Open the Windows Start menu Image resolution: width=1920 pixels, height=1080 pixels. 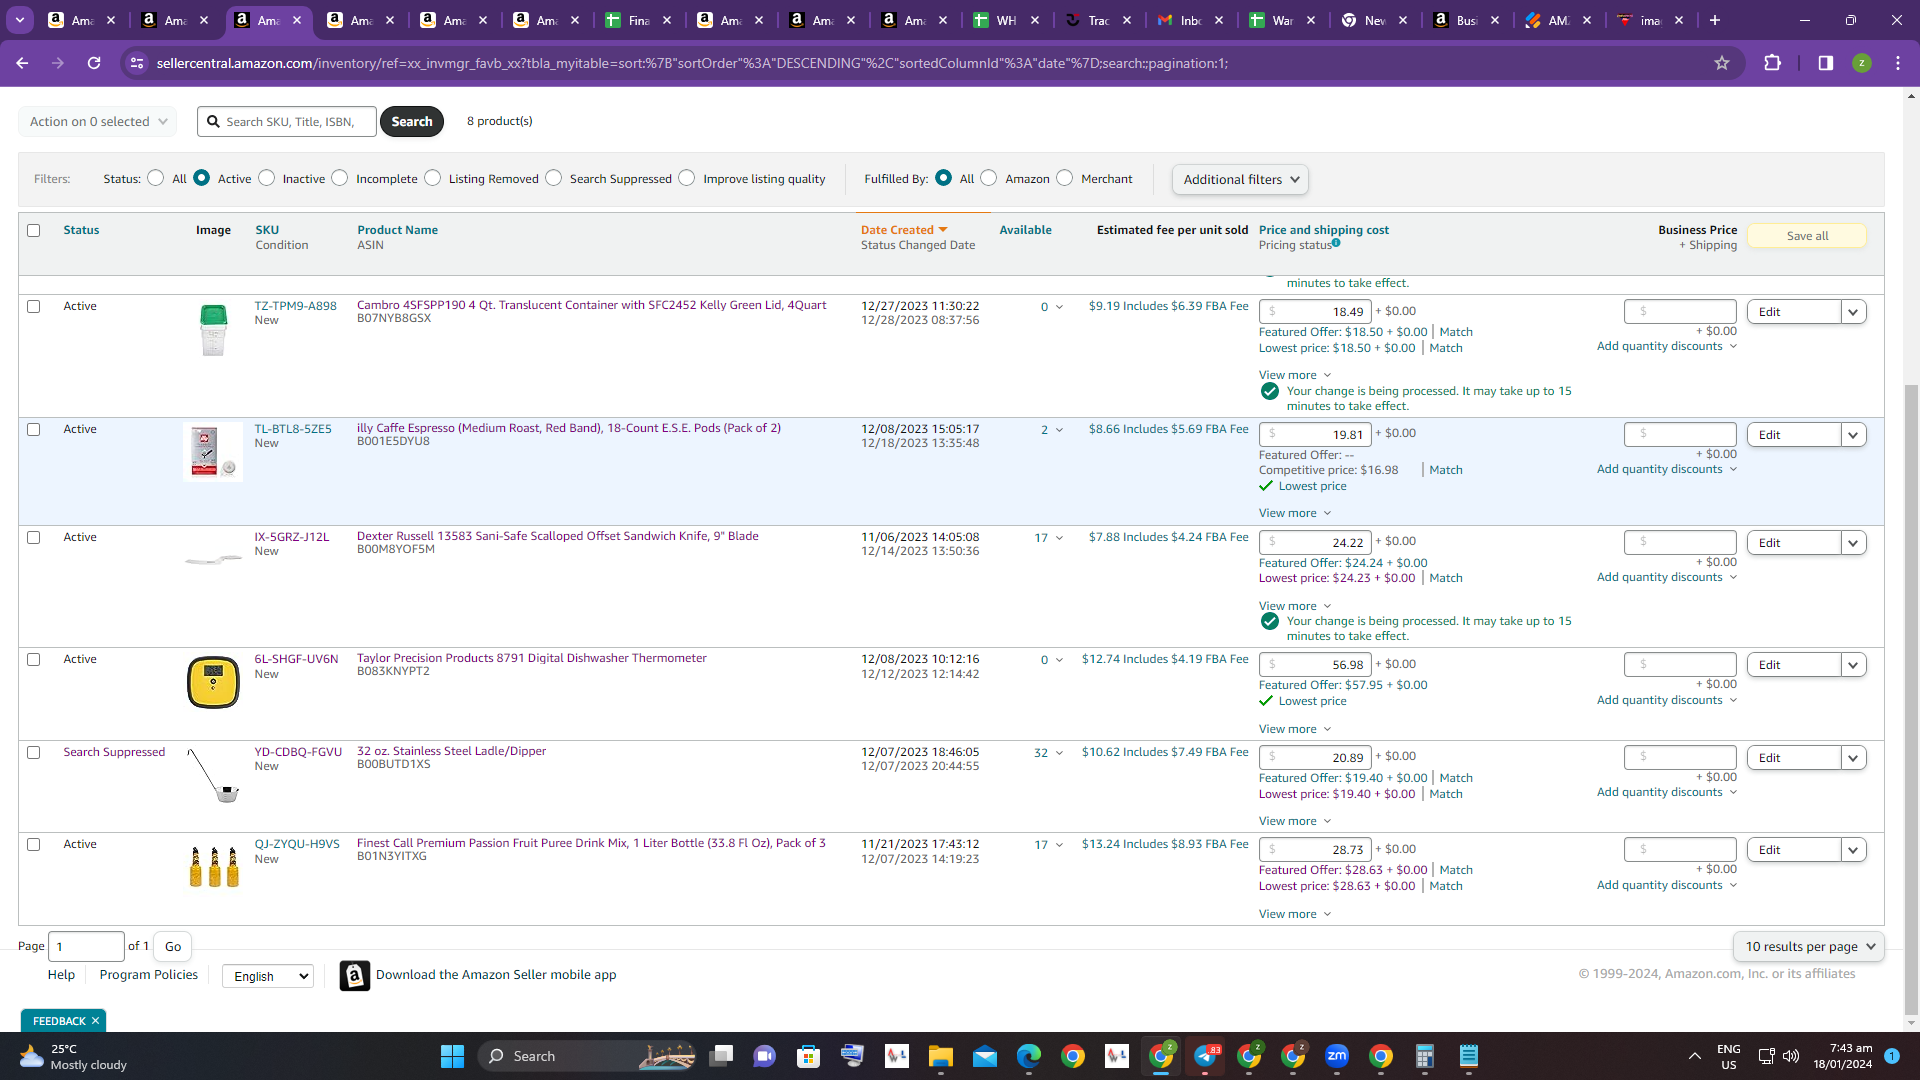tap(452, 1056)
